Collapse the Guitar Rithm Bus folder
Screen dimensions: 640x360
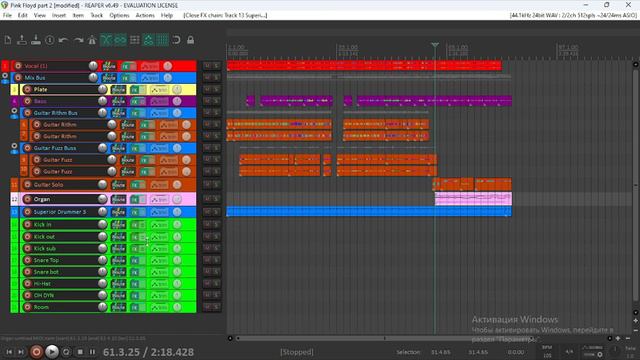coord(14,111)
